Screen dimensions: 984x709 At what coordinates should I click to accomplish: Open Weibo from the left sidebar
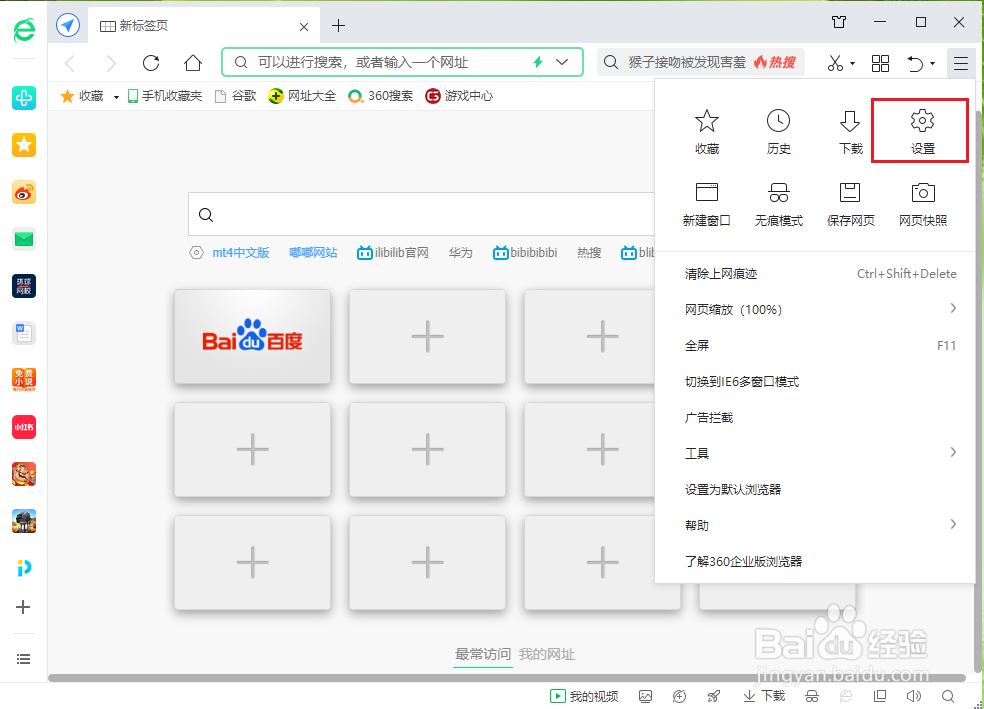click(x=23, y=192)
